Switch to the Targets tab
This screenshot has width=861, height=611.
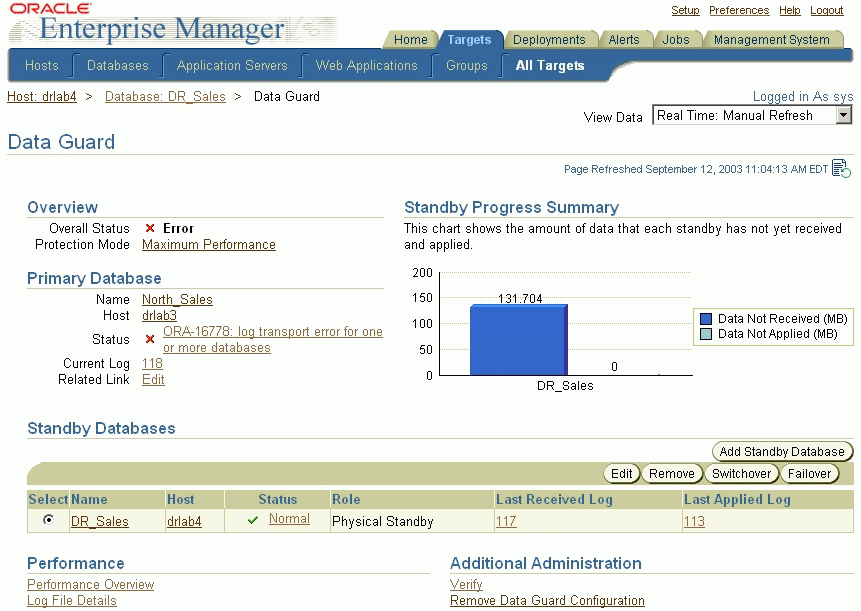click(469, 40)
